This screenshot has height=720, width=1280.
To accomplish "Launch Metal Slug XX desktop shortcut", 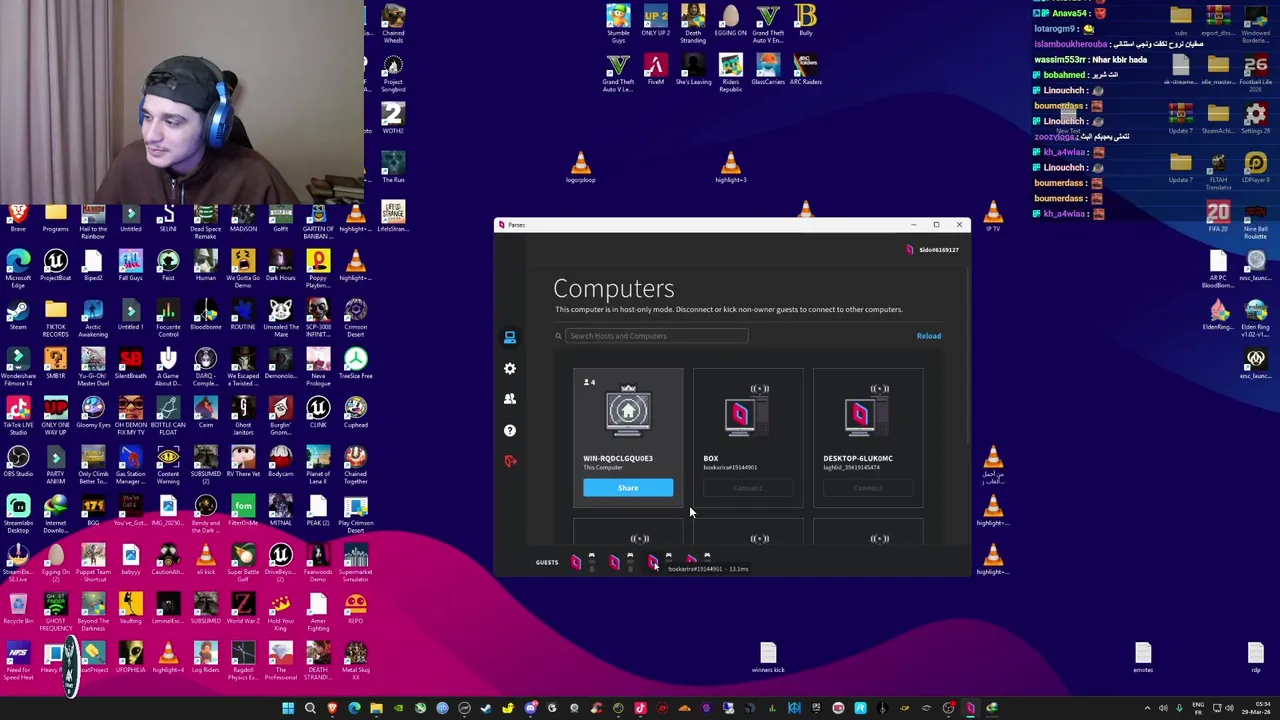I will [x=355, y=662].
